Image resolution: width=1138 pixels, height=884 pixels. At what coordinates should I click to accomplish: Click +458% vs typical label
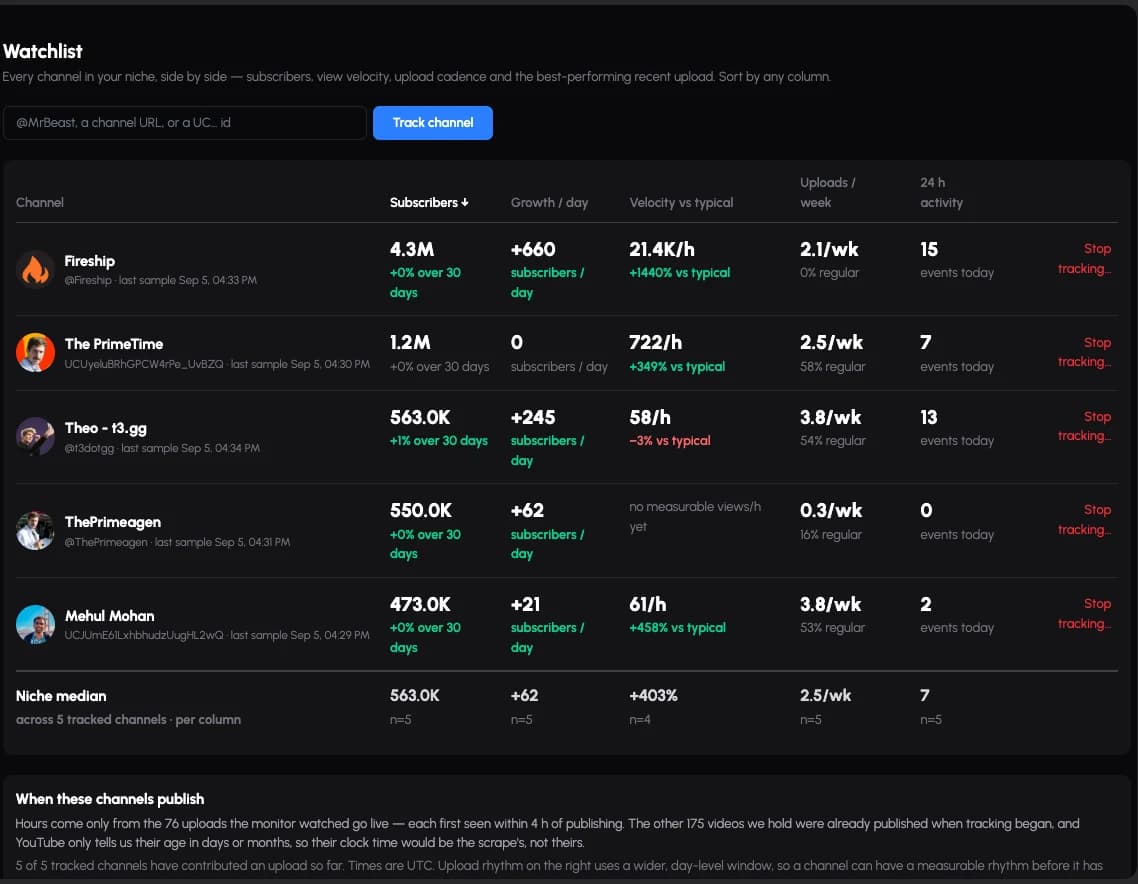coord(678,628)
